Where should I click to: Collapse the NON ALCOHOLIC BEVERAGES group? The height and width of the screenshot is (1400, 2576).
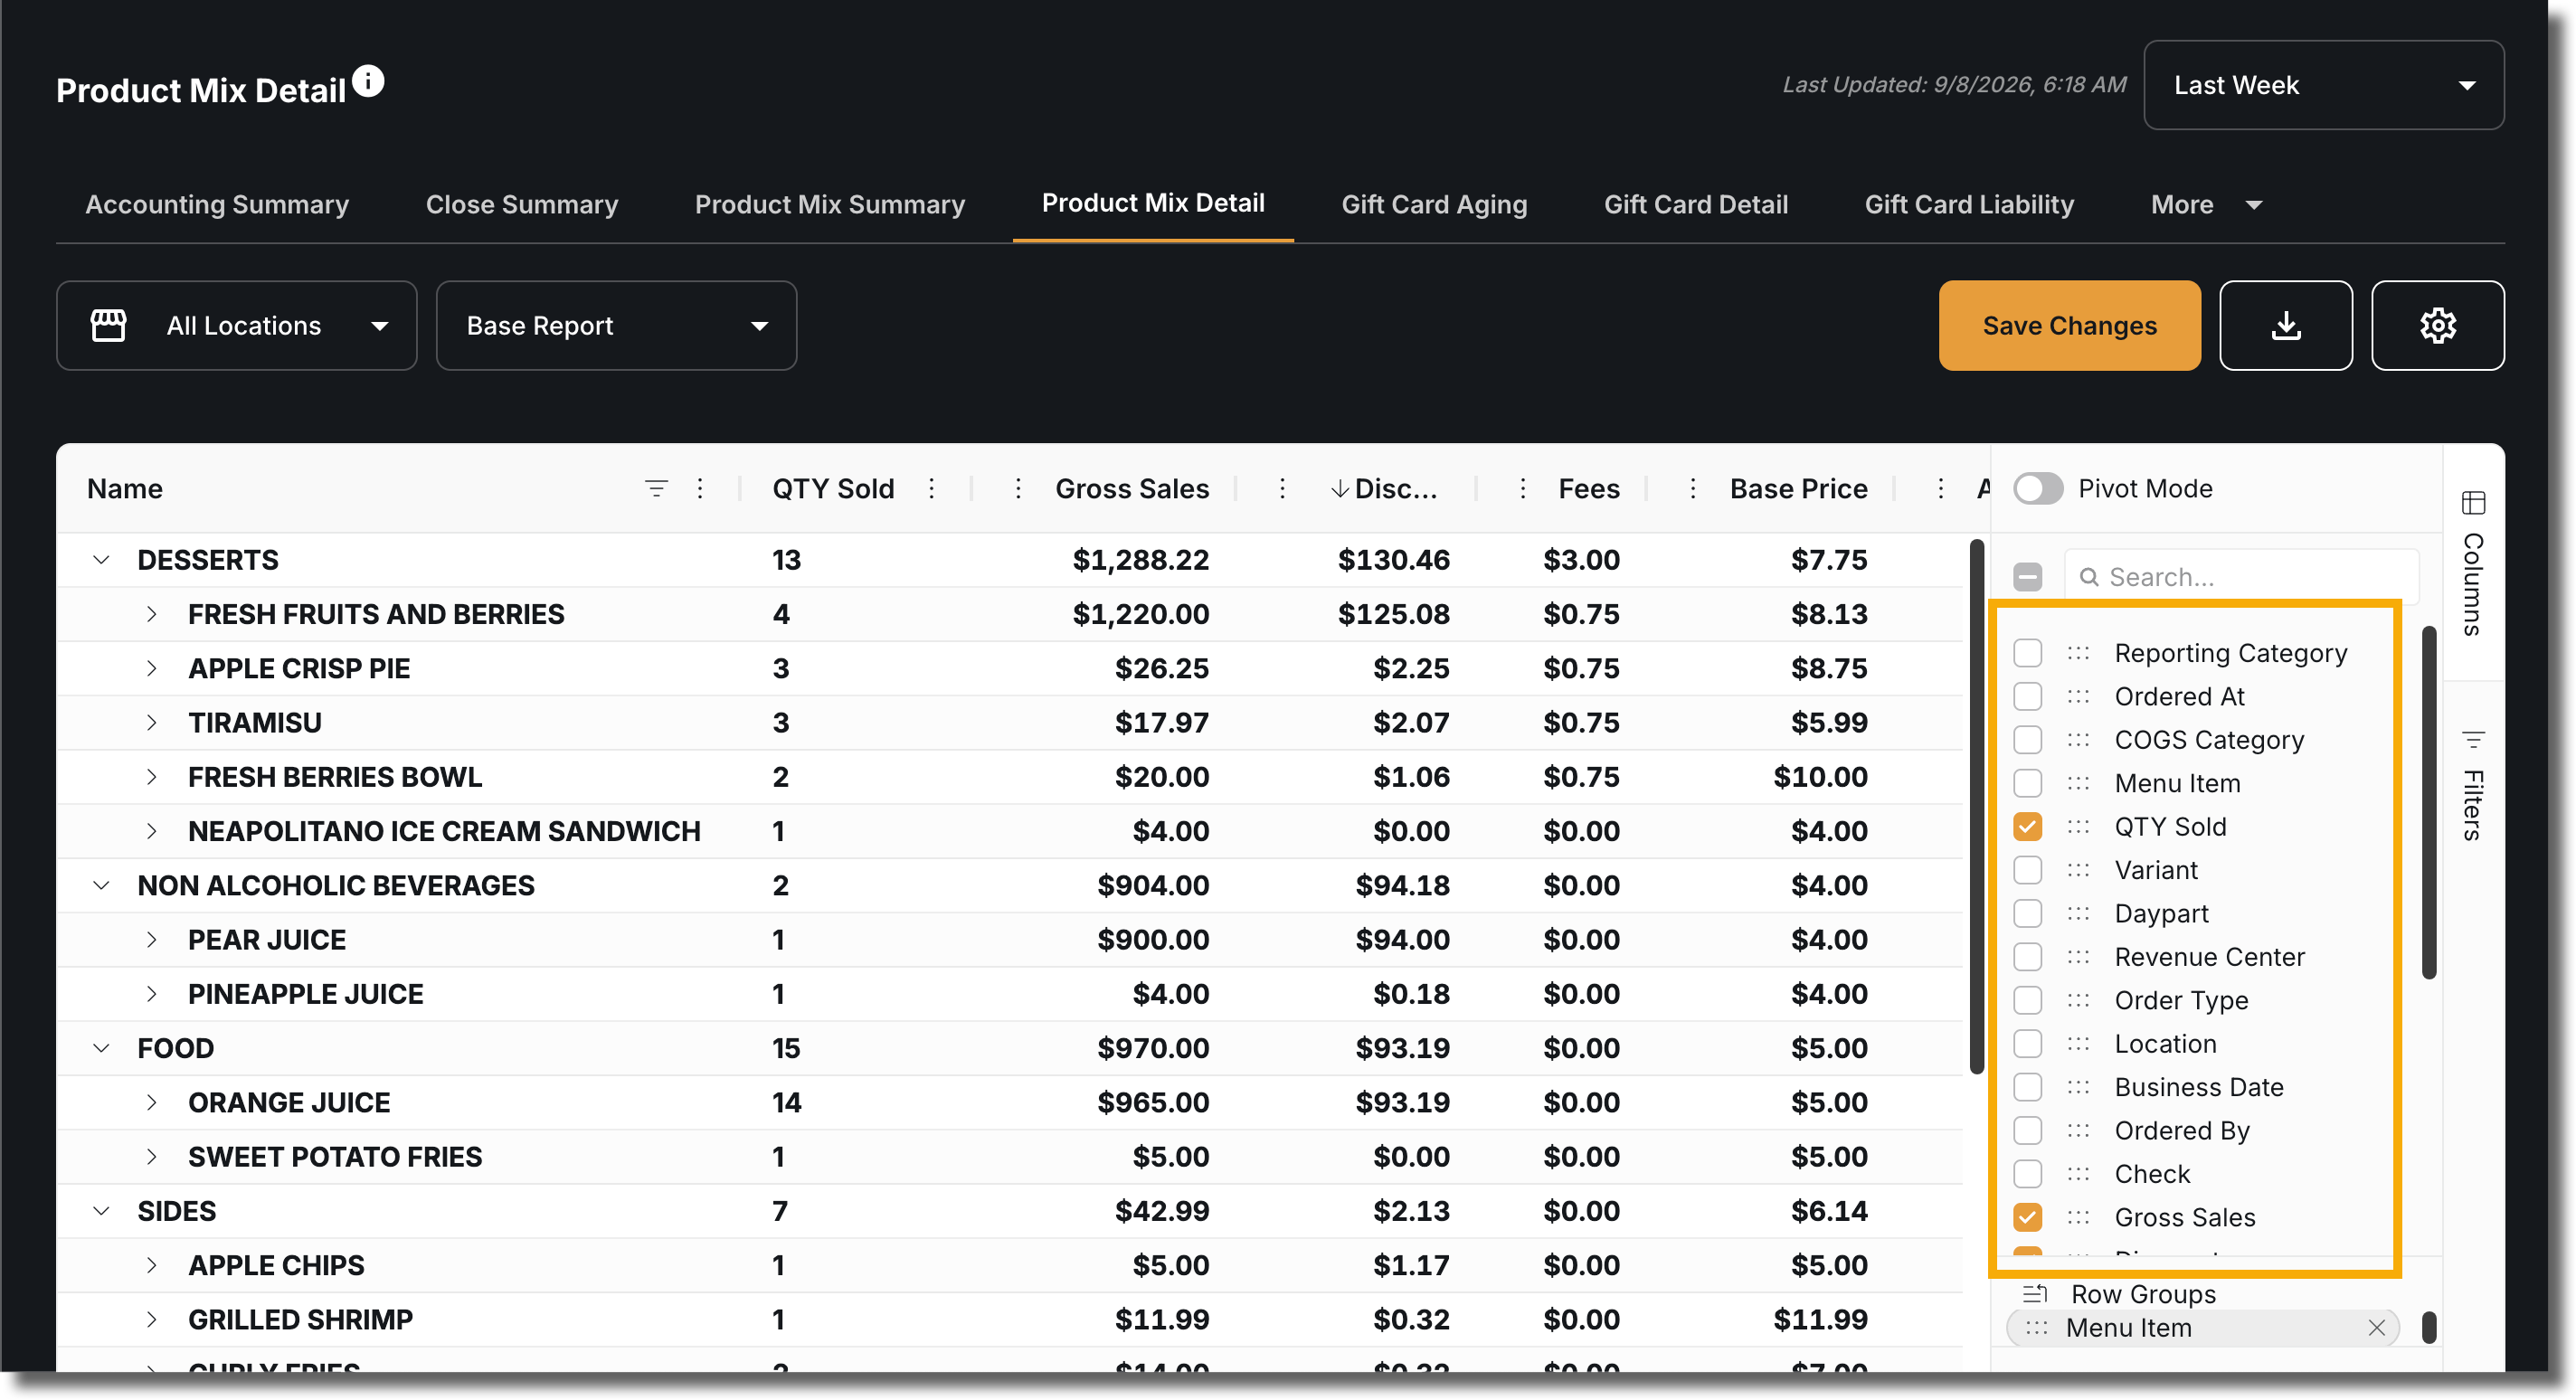click(101, 885)
